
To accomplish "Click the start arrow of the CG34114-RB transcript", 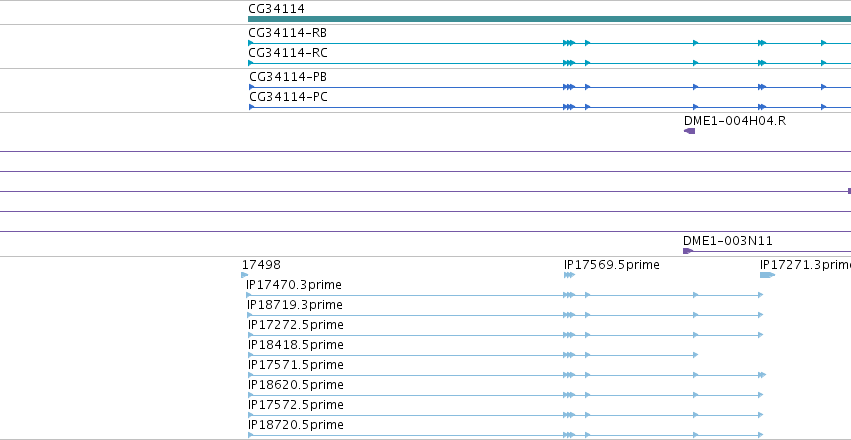I will 251,43.
